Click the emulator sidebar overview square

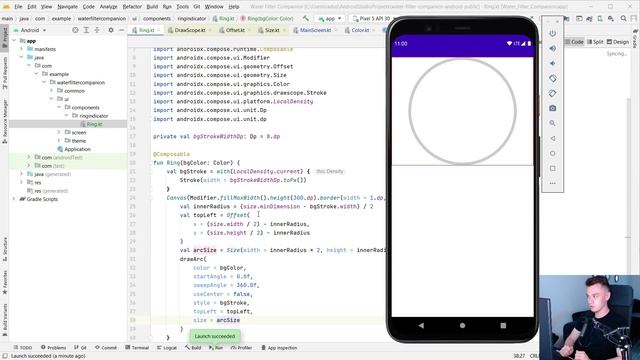(x=552, y=168)
